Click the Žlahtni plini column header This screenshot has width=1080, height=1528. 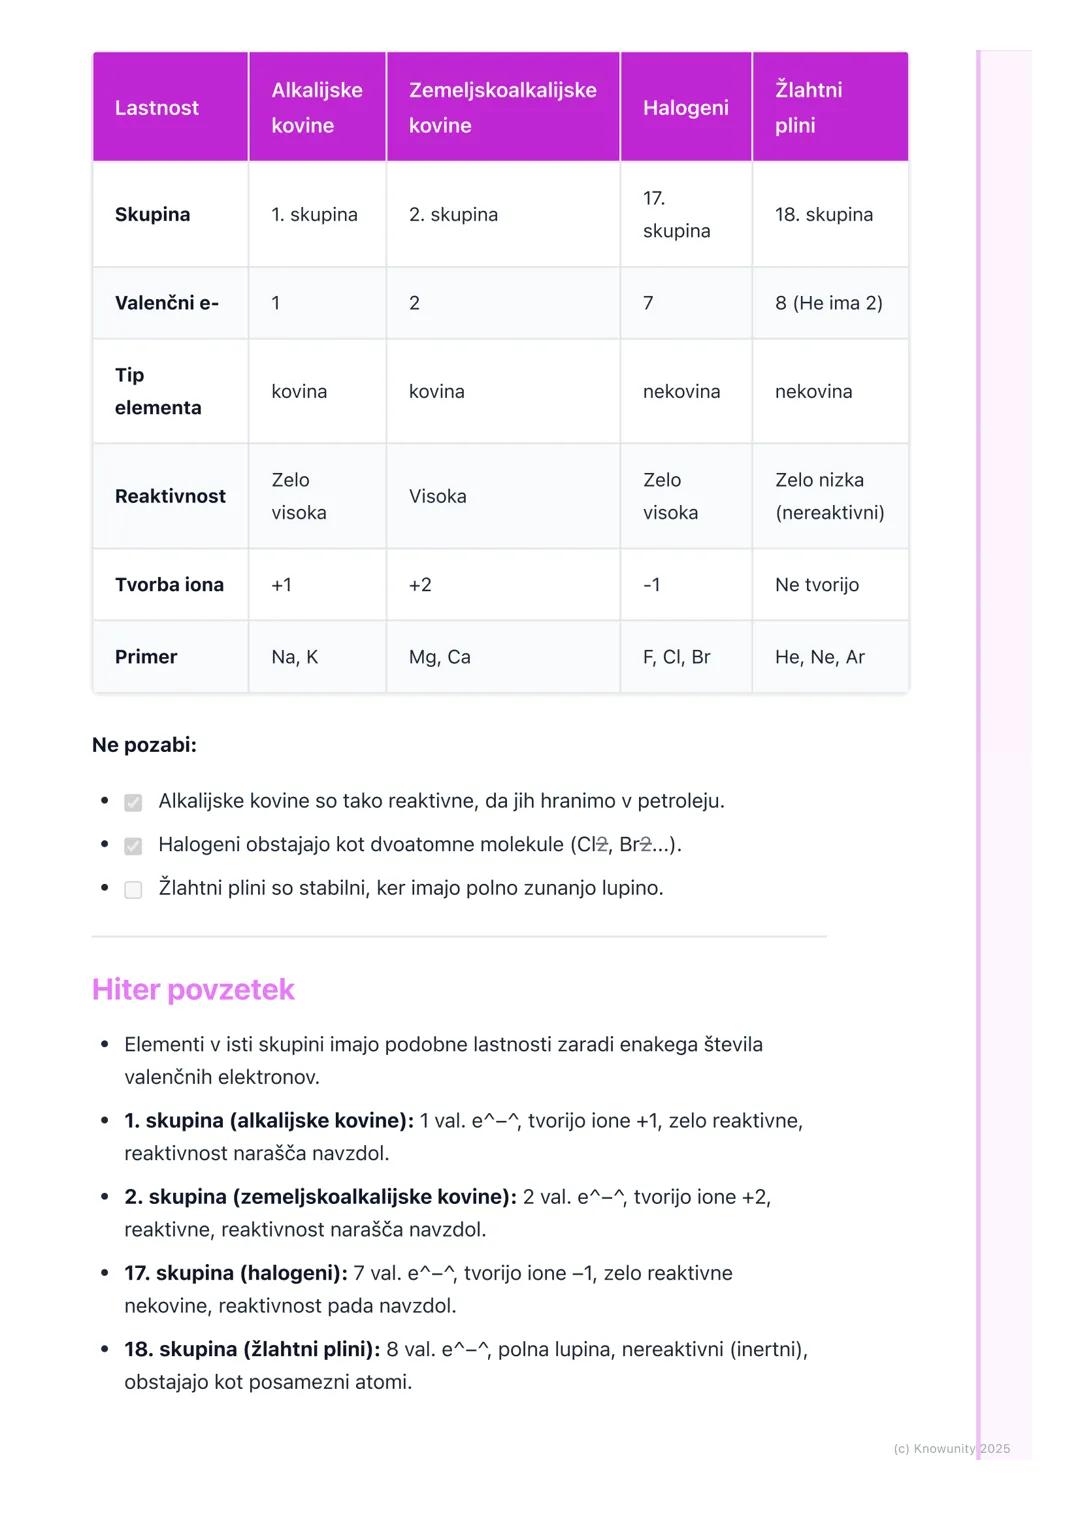[x=809, y=108]
